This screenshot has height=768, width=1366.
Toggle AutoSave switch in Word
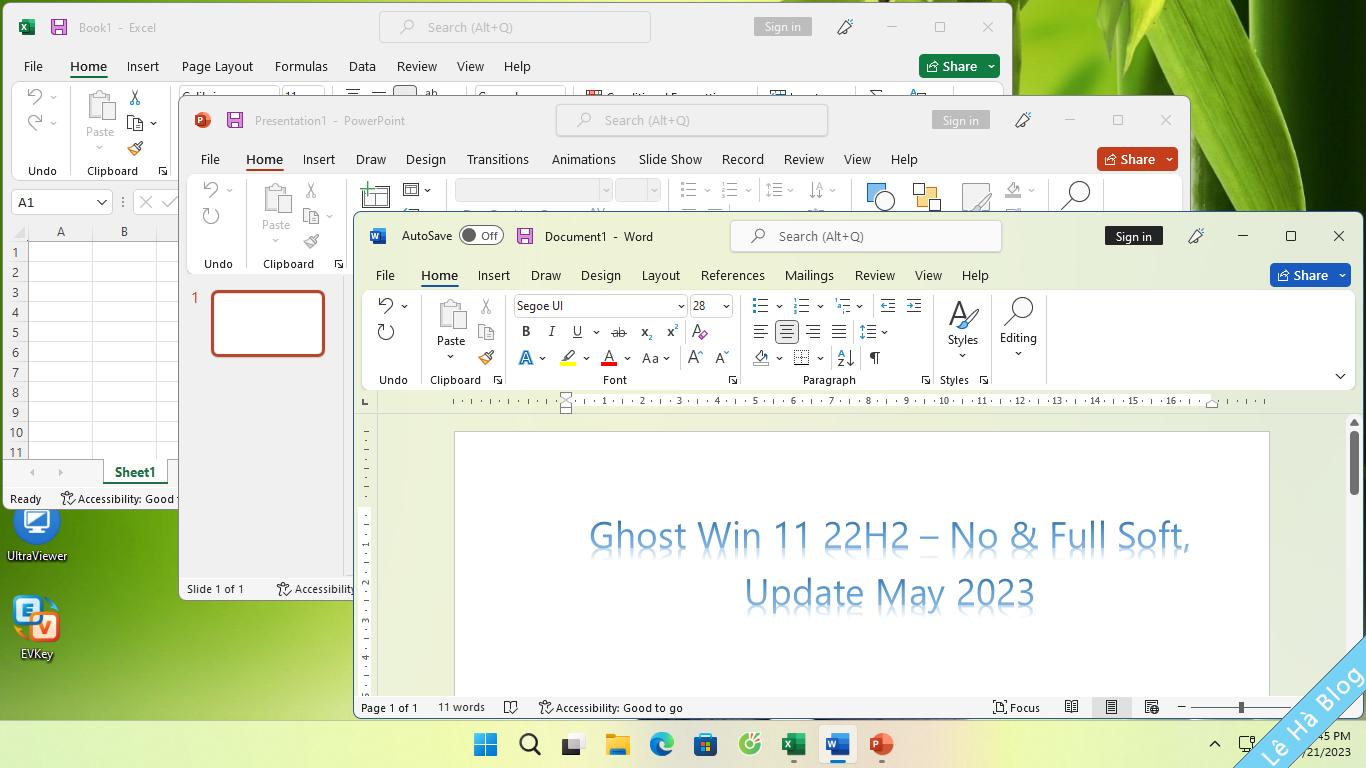pyautogui.click(x=481, y=236)
